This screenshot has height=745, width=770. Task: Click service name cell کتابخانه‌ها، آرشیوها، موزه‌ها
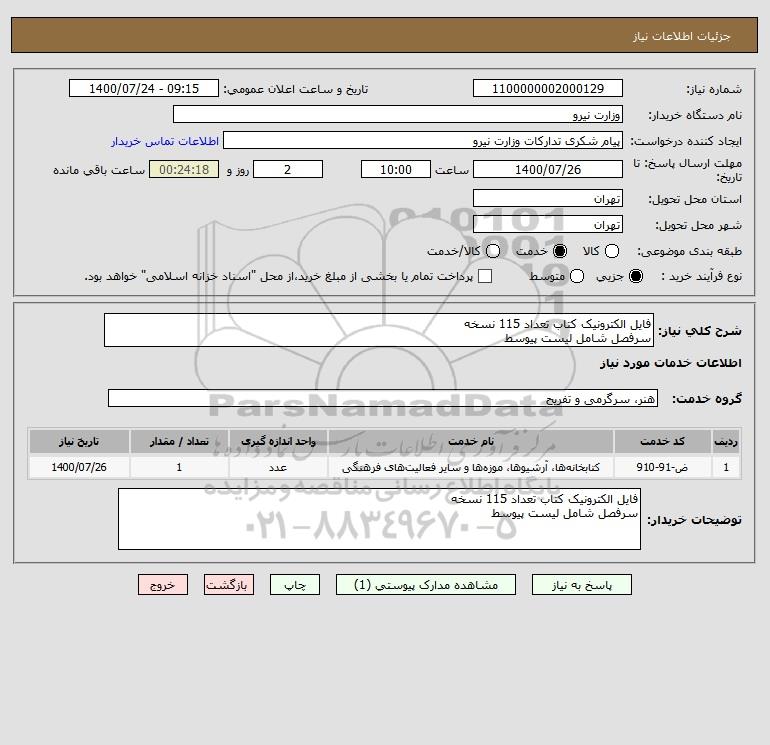tap(470, 467)
